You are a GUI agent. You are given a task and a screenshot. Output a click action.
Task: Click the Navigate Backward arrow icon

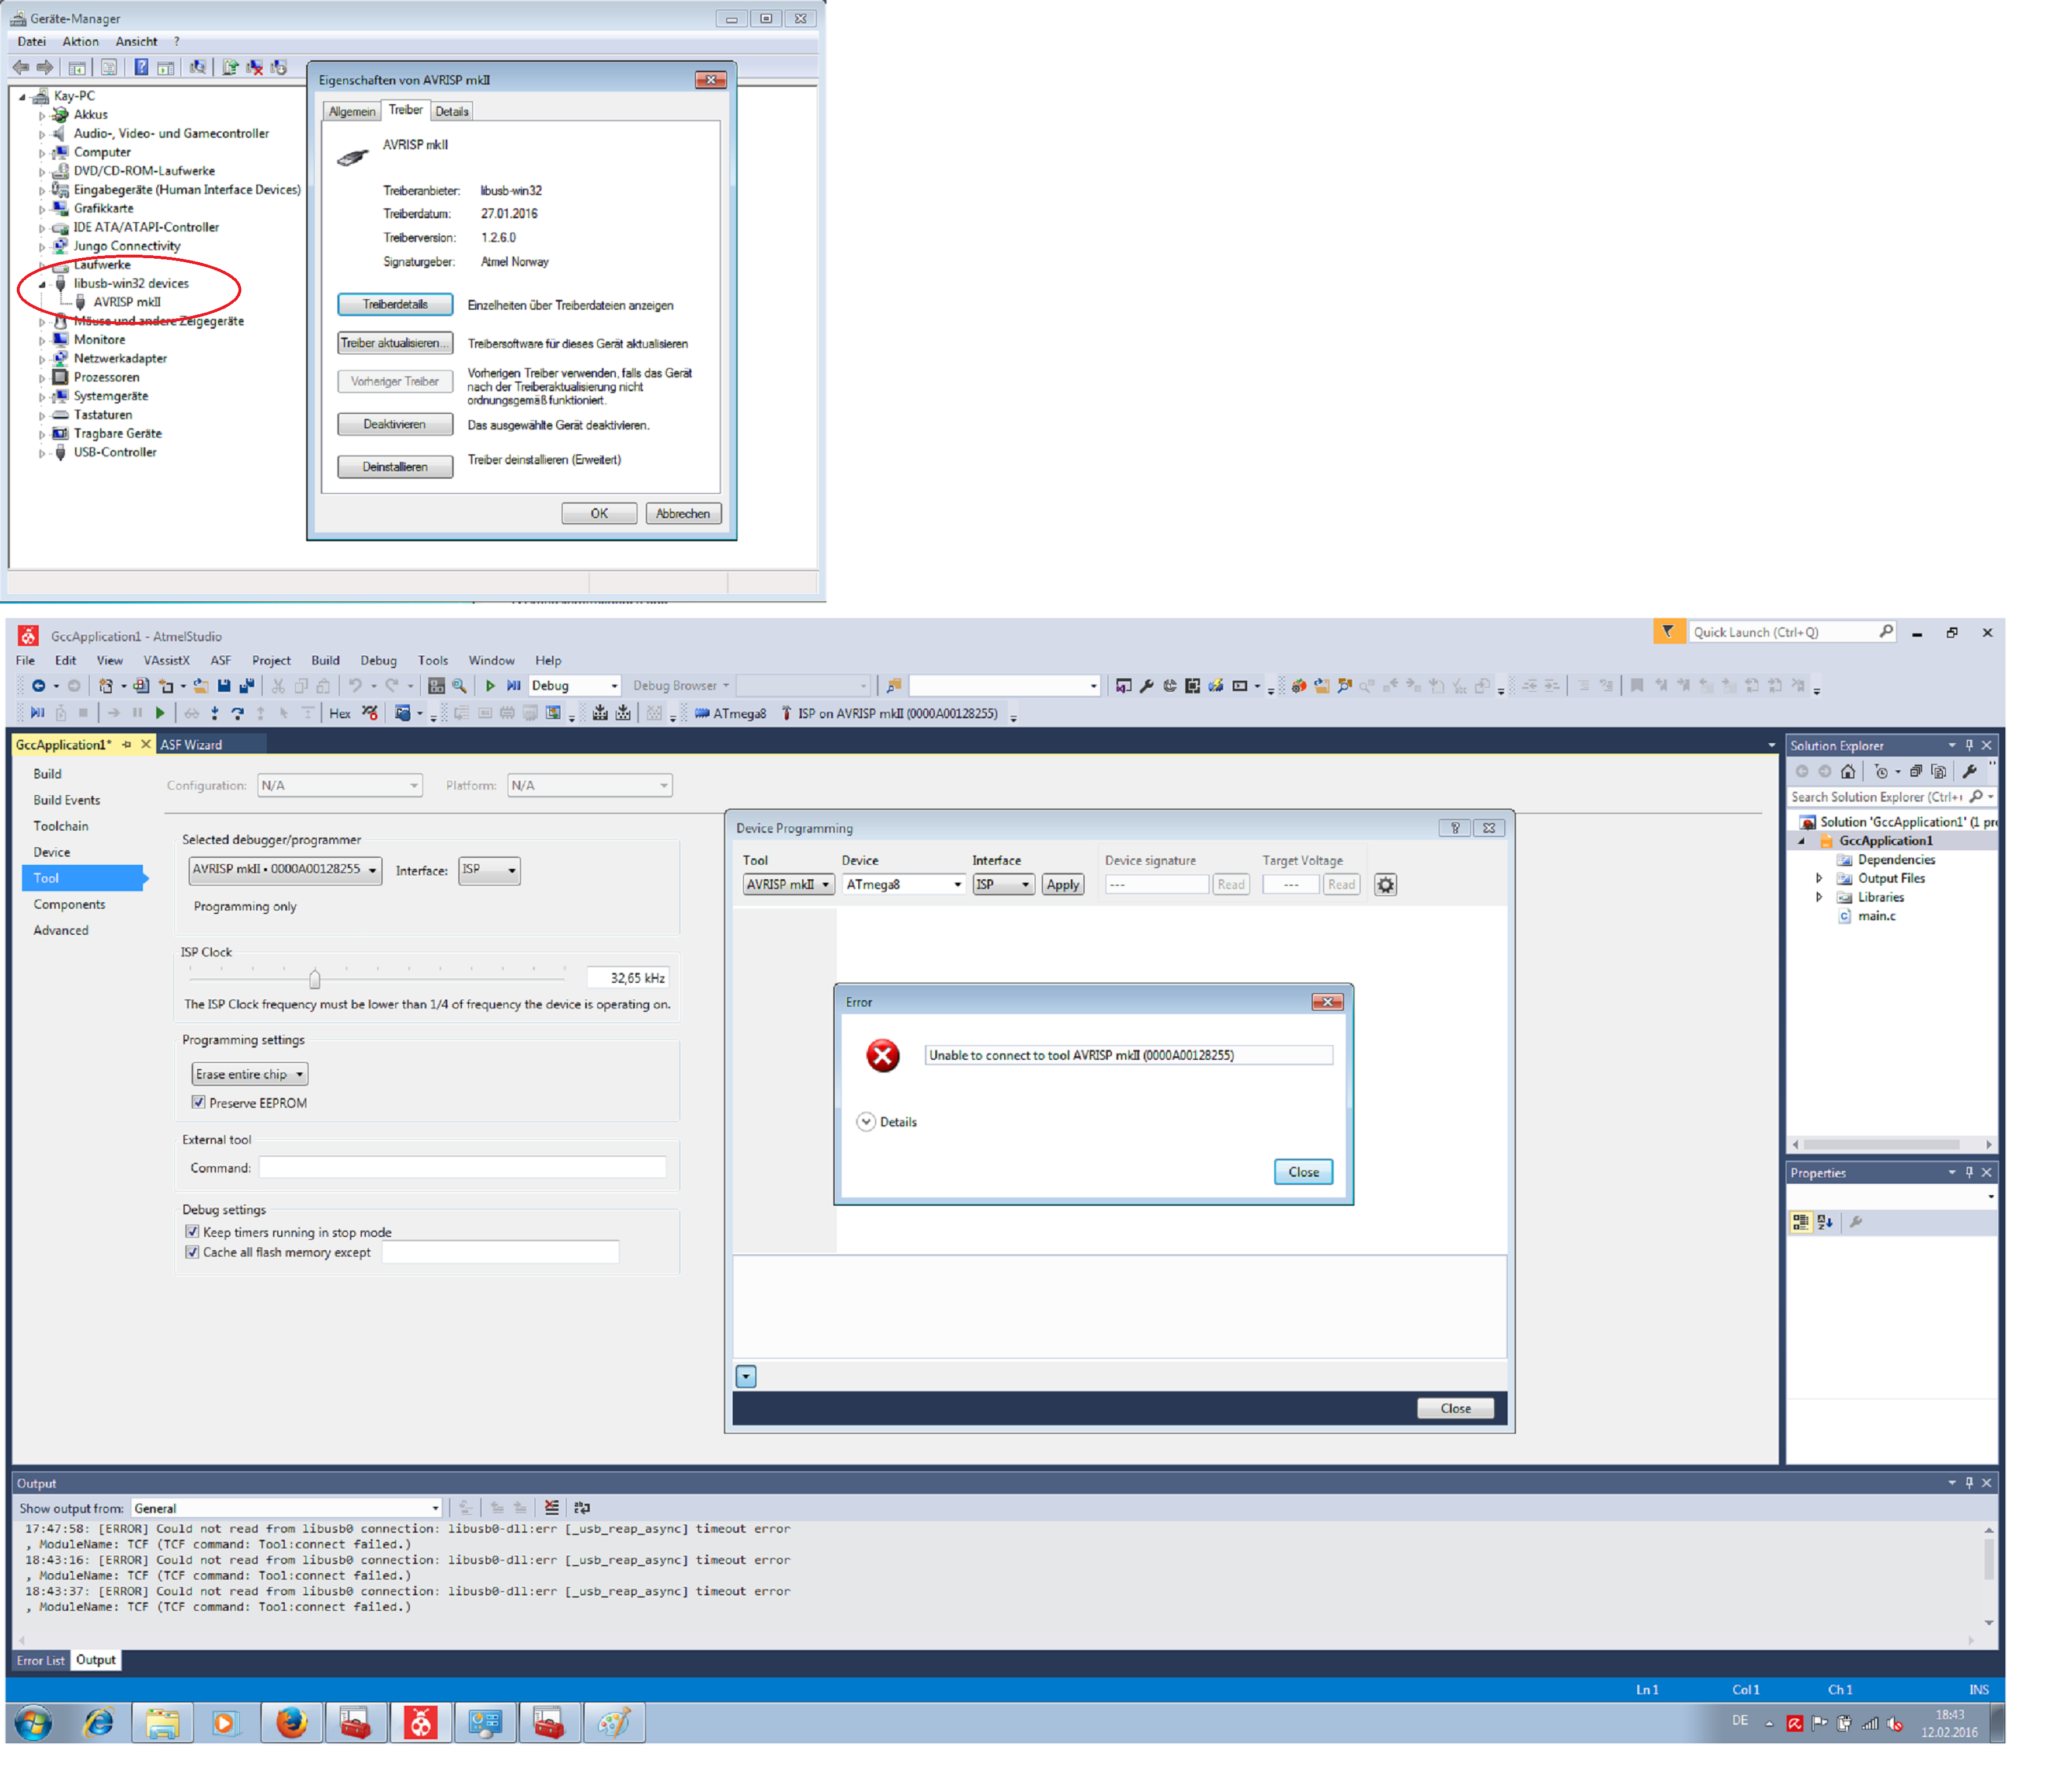click(38, 686)
